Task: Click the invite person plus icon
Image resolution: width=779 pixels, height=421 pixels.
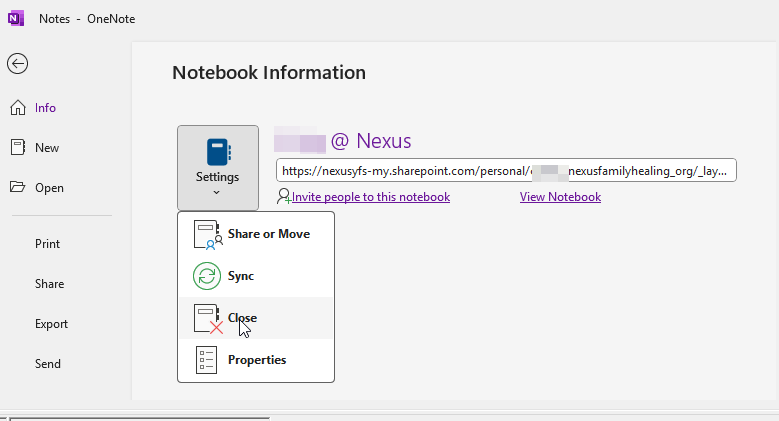Action: (284, 196)
